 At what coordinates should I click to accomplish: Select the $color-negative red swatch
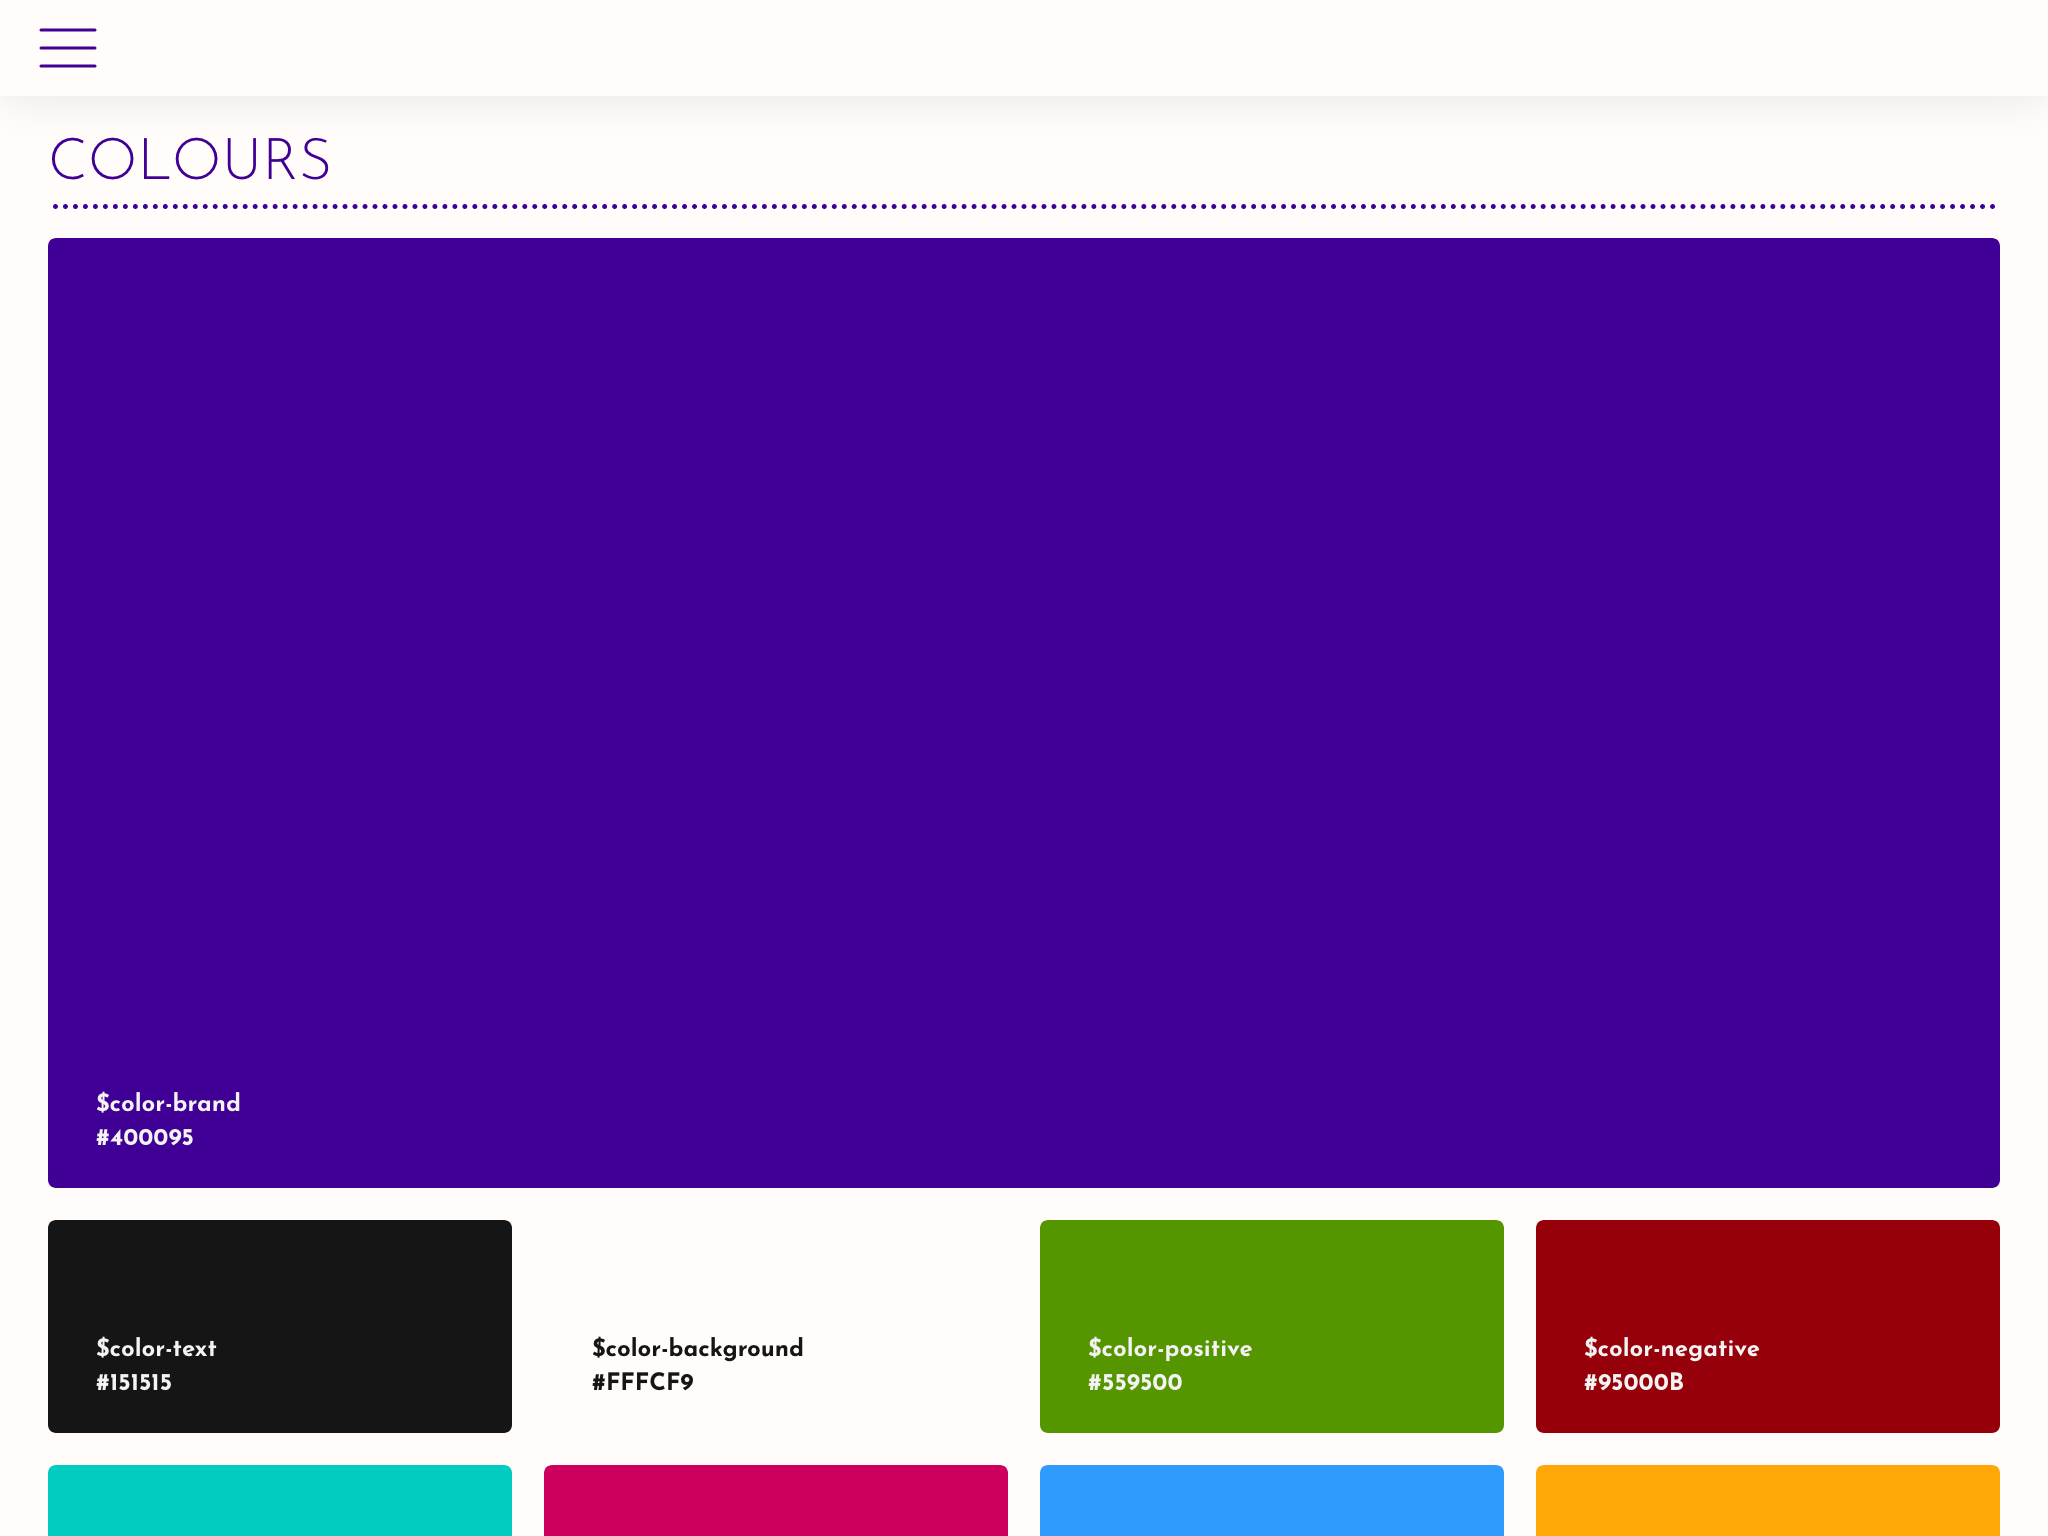coord(1768,1326)
